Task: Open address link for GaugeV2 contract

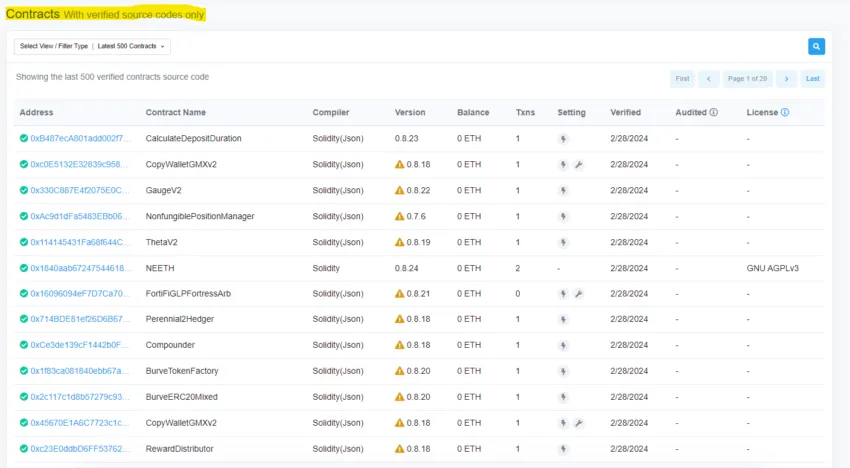Action: point(80,191)
